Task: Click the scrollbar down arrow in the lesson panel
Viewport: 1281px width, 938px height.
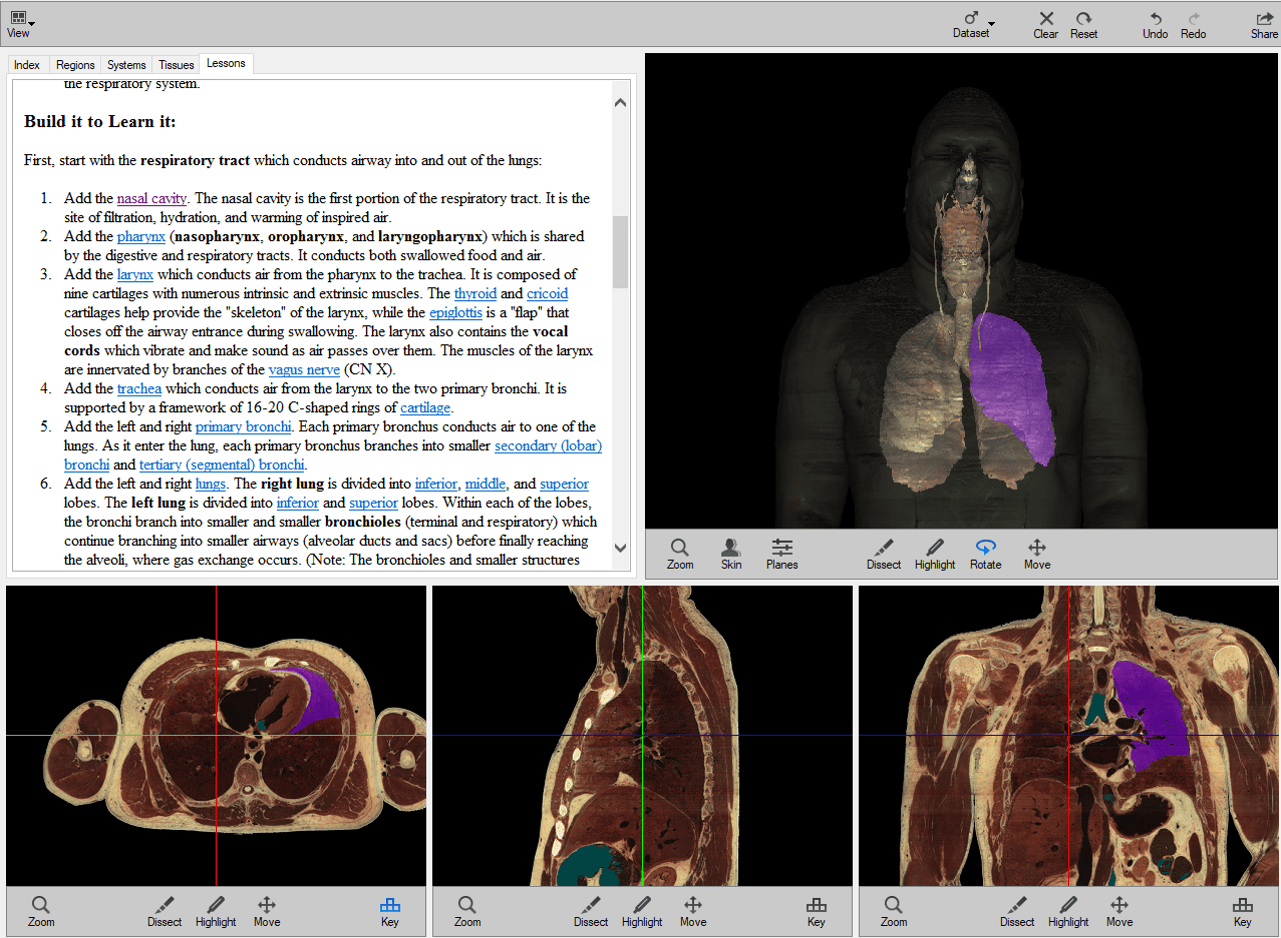Action: point(621,548)
